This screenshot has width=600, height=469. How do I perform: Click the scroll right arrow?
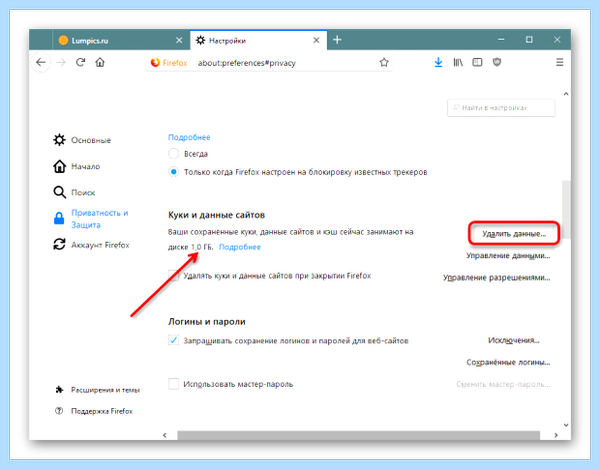[x=556, y=435]
